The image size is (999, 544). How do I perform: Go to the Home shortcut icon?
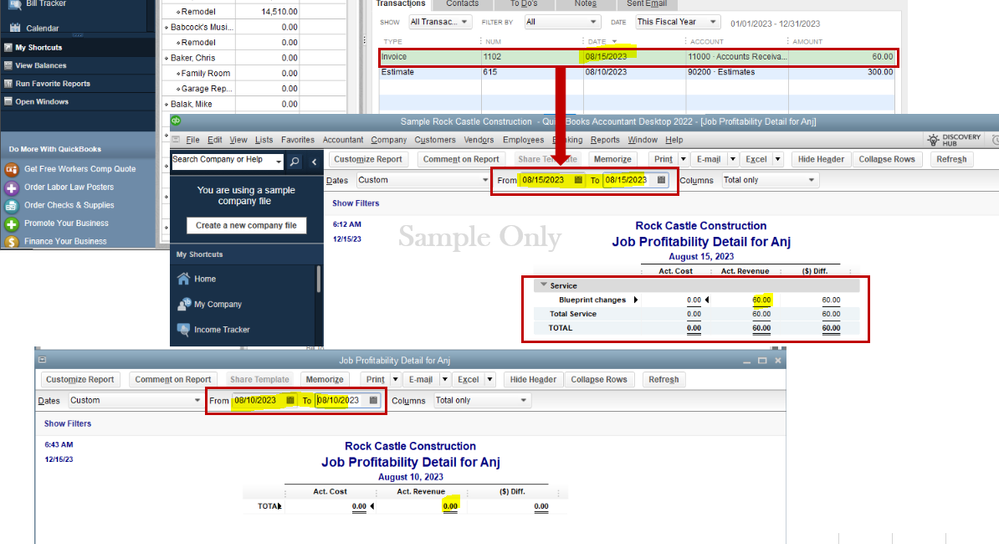(x=183, y=278)
